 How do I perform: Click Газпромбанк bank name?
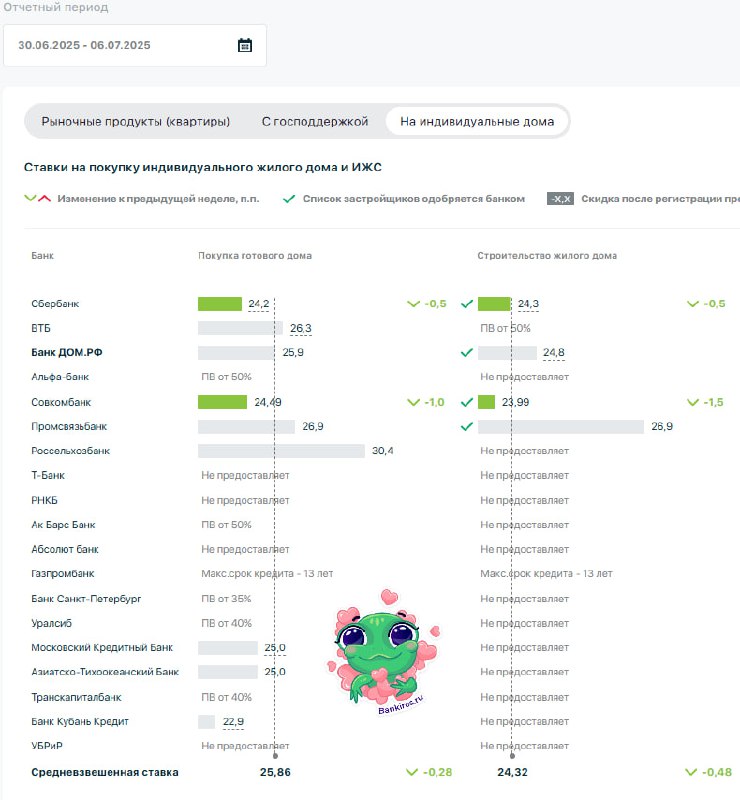63,573
